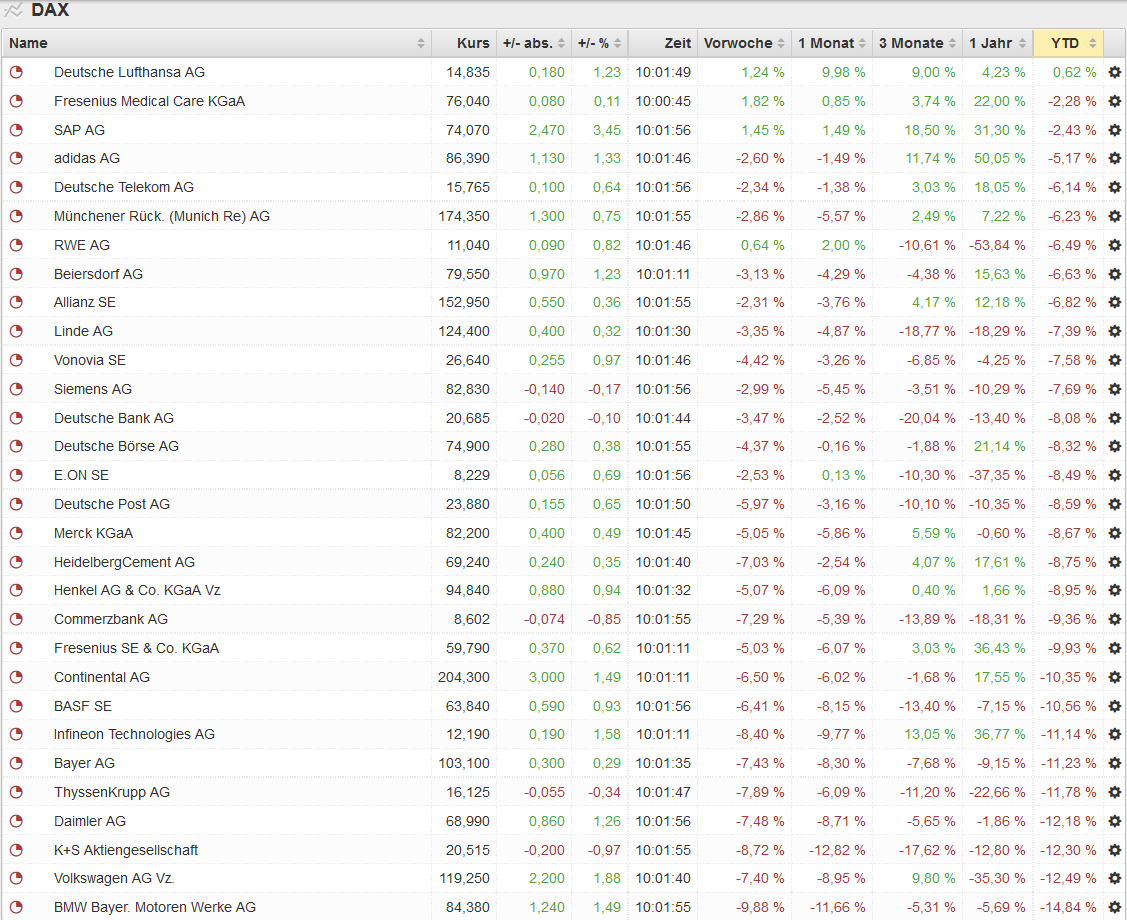Click the 3 Monate value -20,04 % for Deutsche Bank

(927, 418)
